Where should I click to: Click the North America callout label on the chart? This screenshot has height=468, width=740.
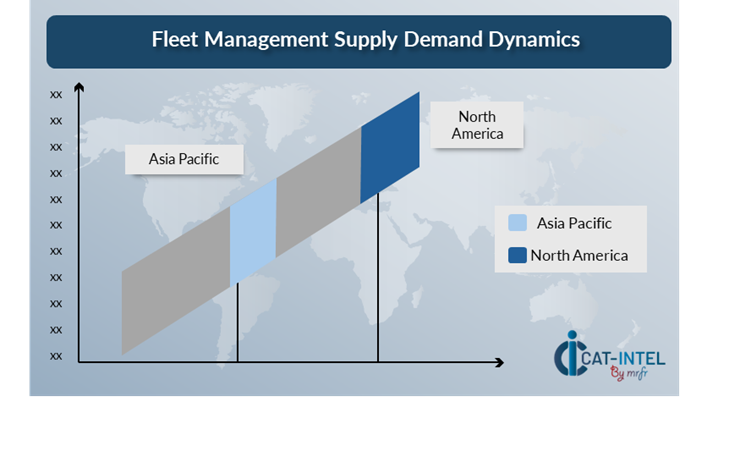pyautogui.click(x=477, y=125)
